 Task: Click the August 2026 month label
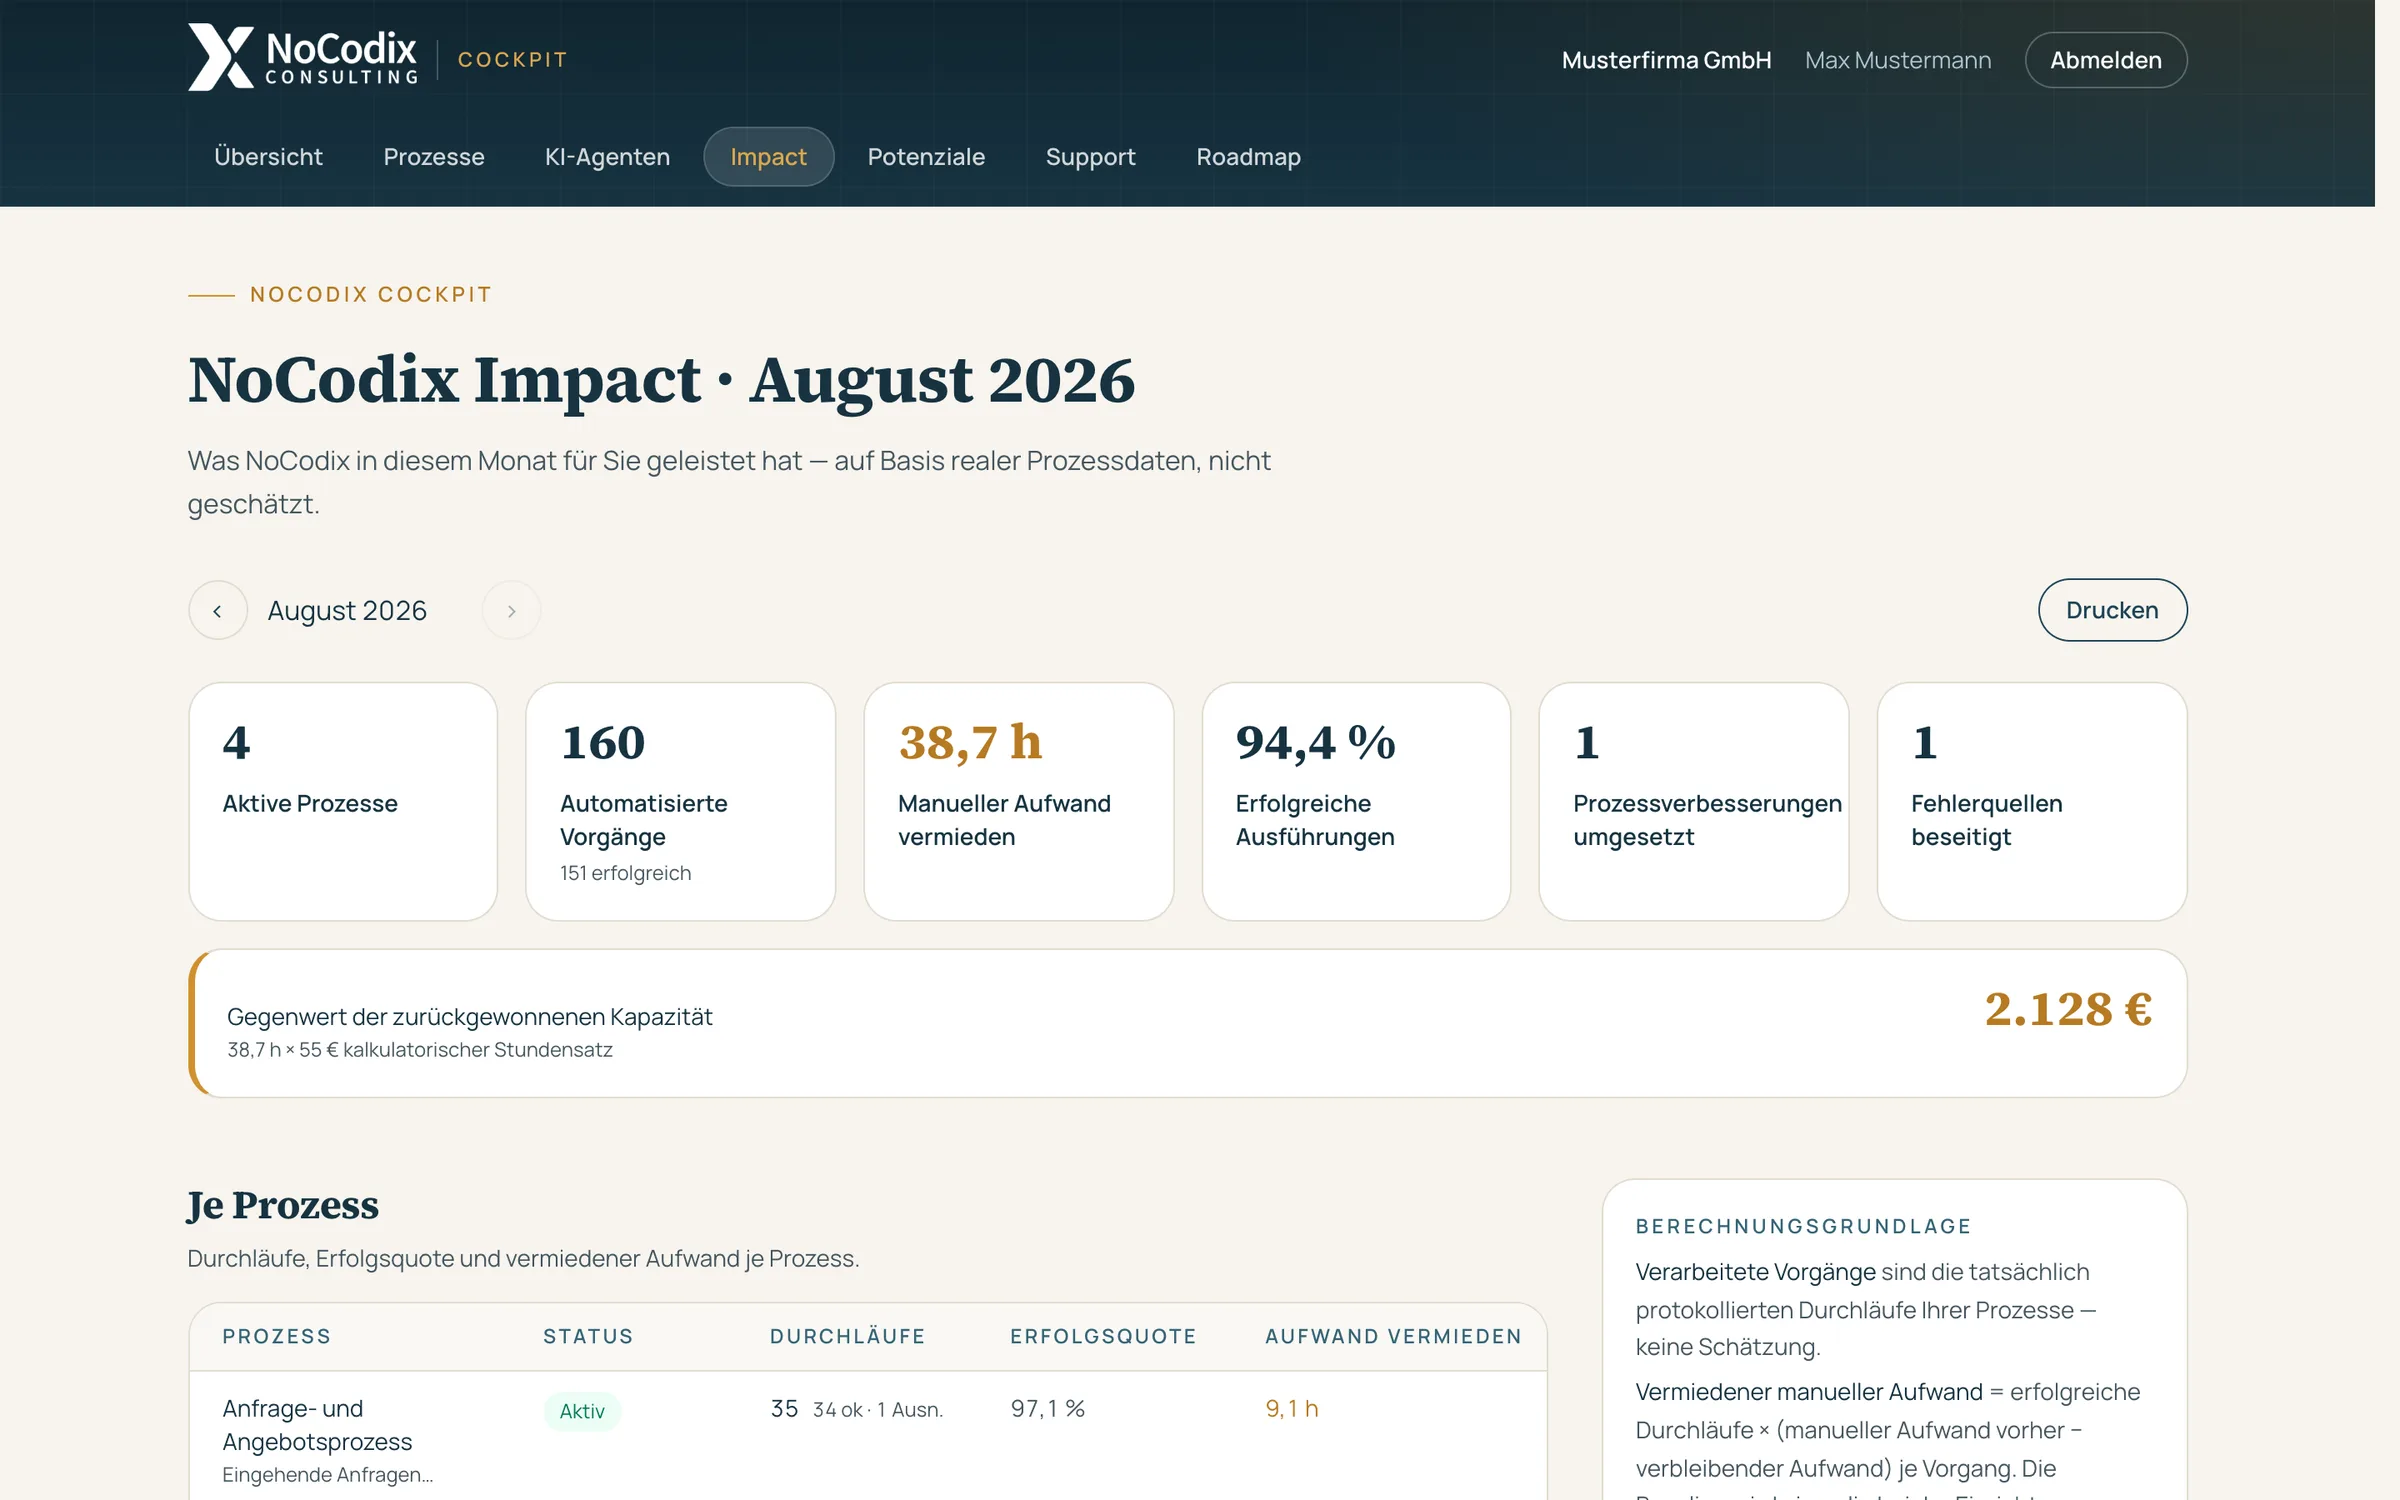[x=347, y=610]
